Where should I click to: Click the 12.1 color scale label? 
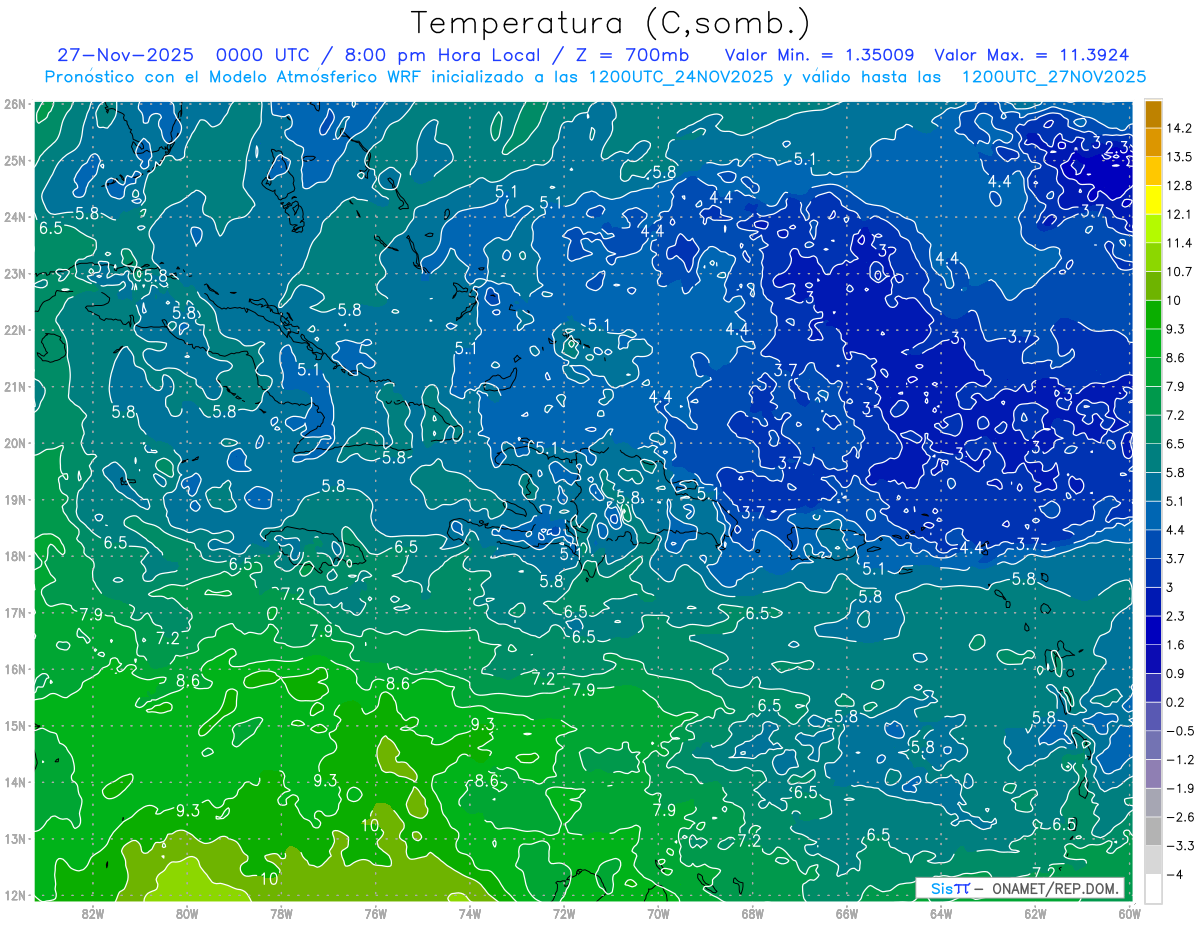coord(1179,214)
